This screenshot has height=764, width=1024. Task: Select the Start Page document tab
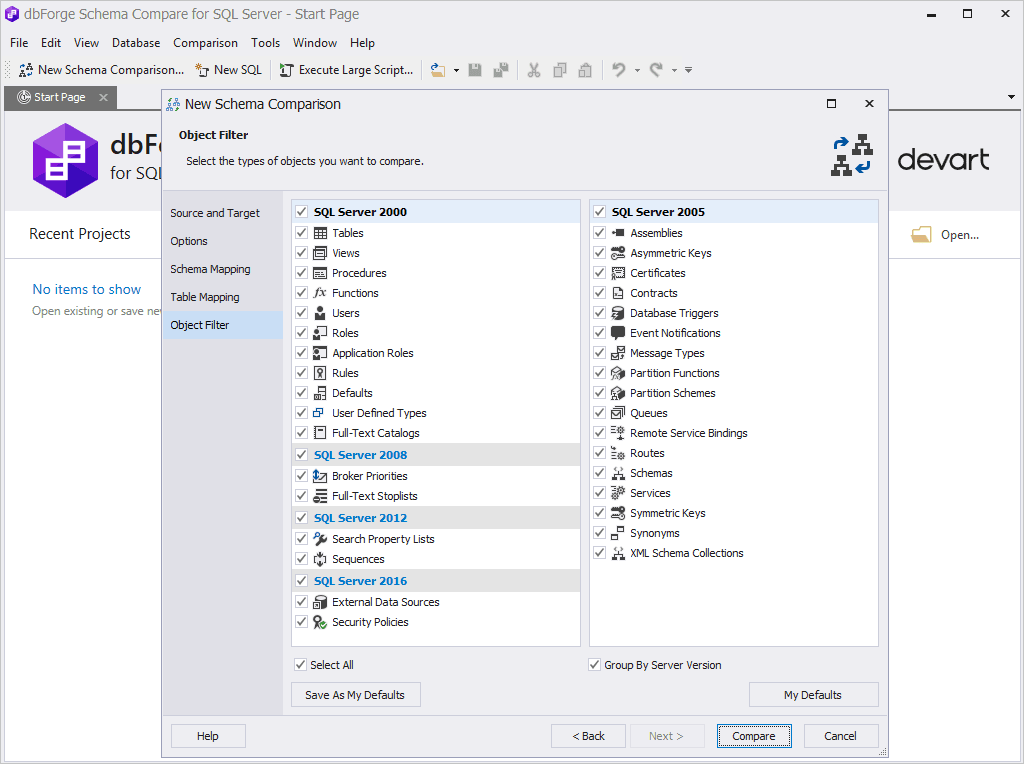pyautogui.click(x=59, y=97)
